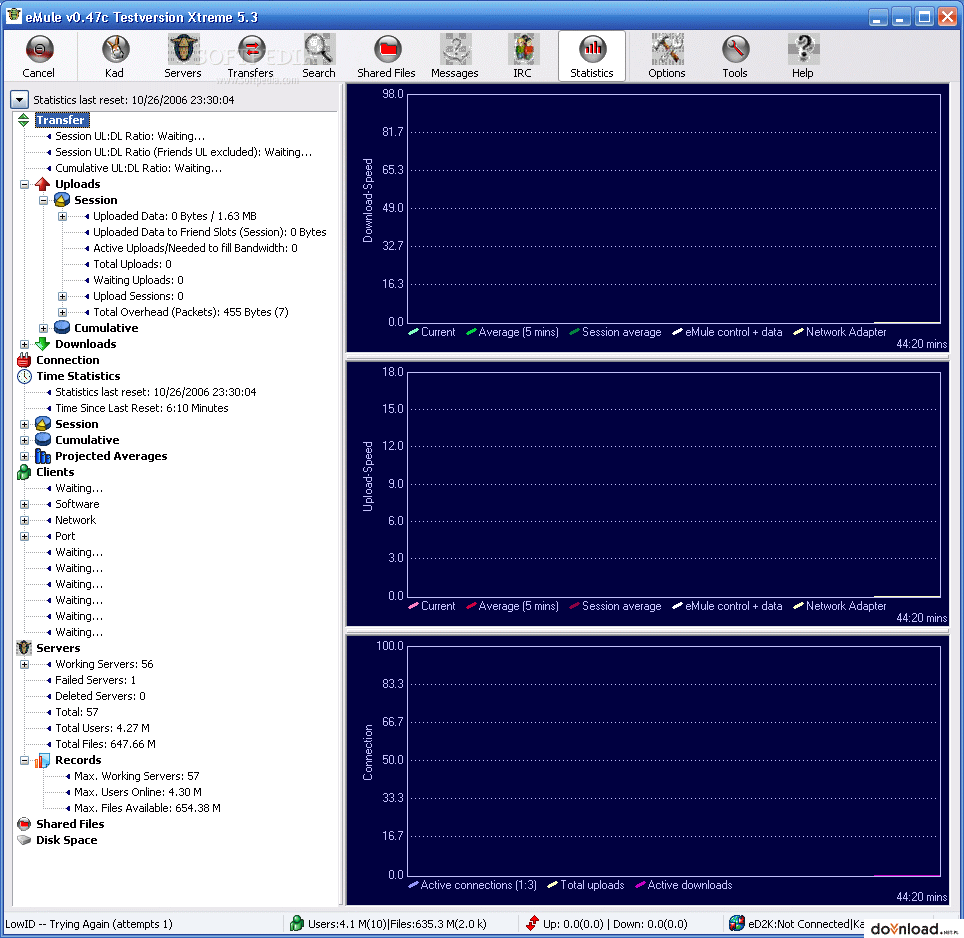Click the eD2K connection status icon
This screenshot has width=964, height=938.
pyautogui.click(x=736, y=923)
